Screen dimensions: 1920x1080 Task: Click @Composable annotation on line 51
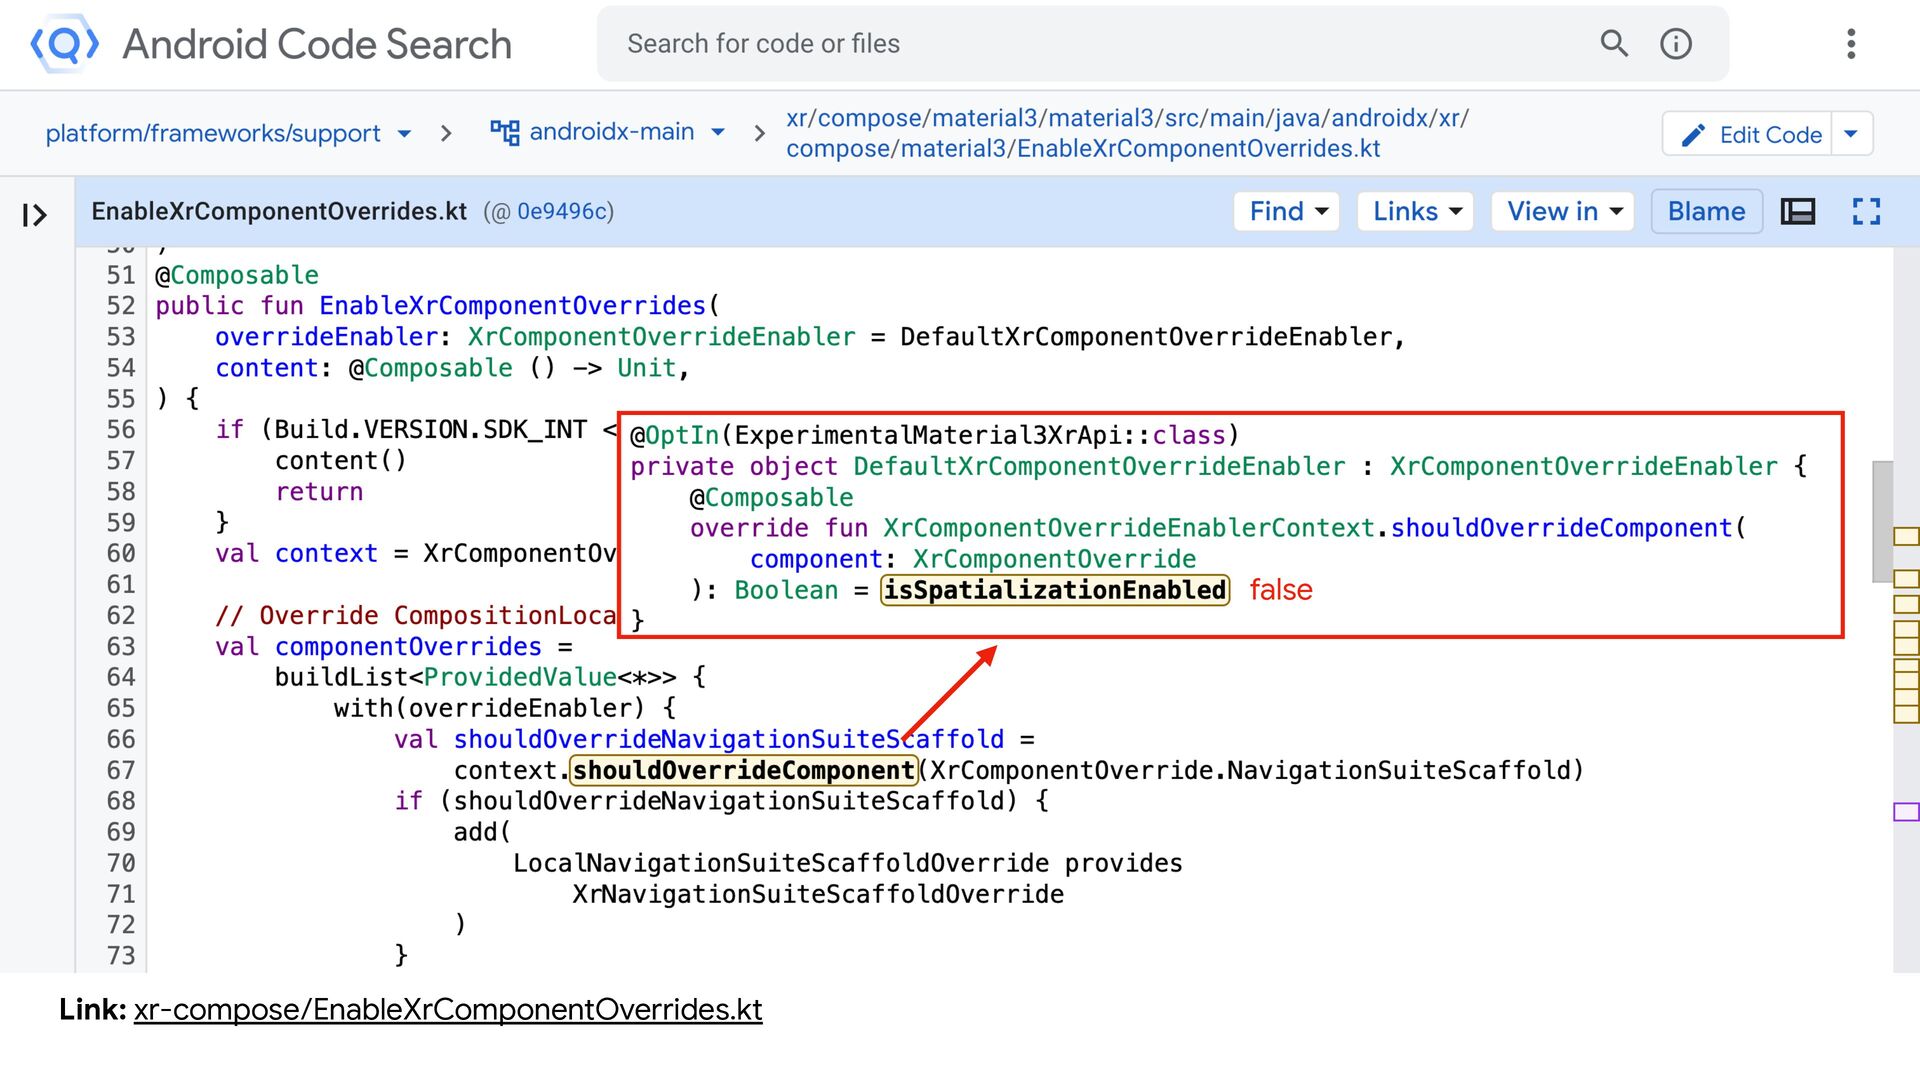[237, 275]
